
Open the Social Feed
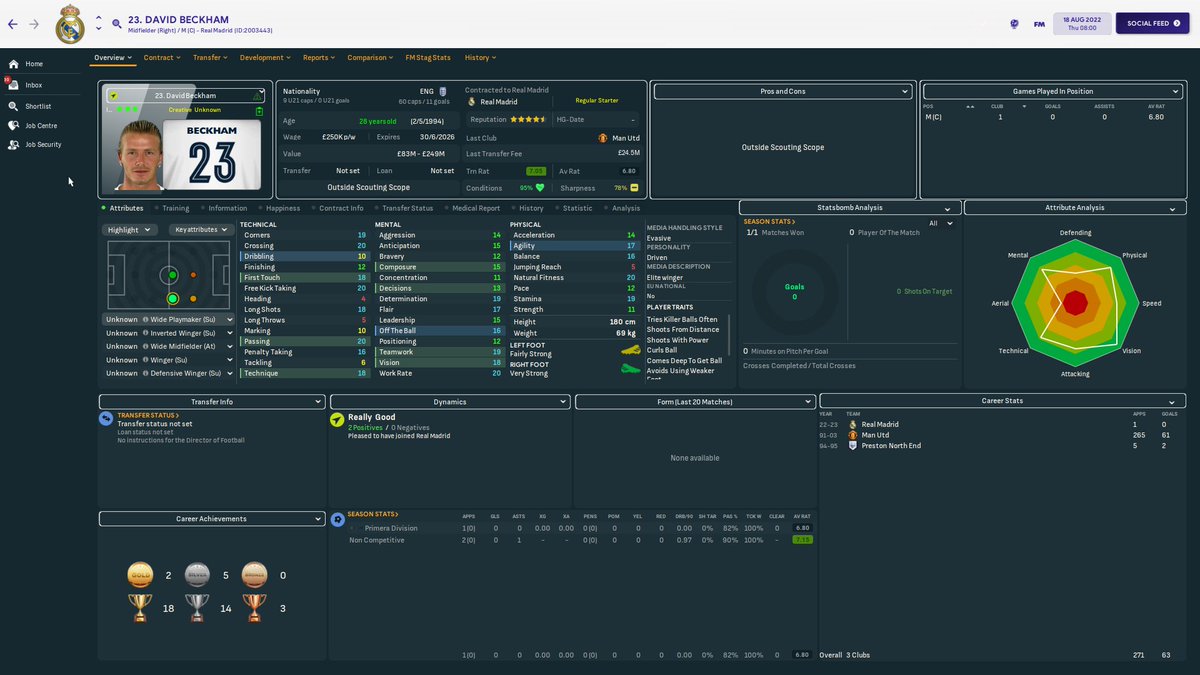pyautogui.click(x=1151, y=21)
